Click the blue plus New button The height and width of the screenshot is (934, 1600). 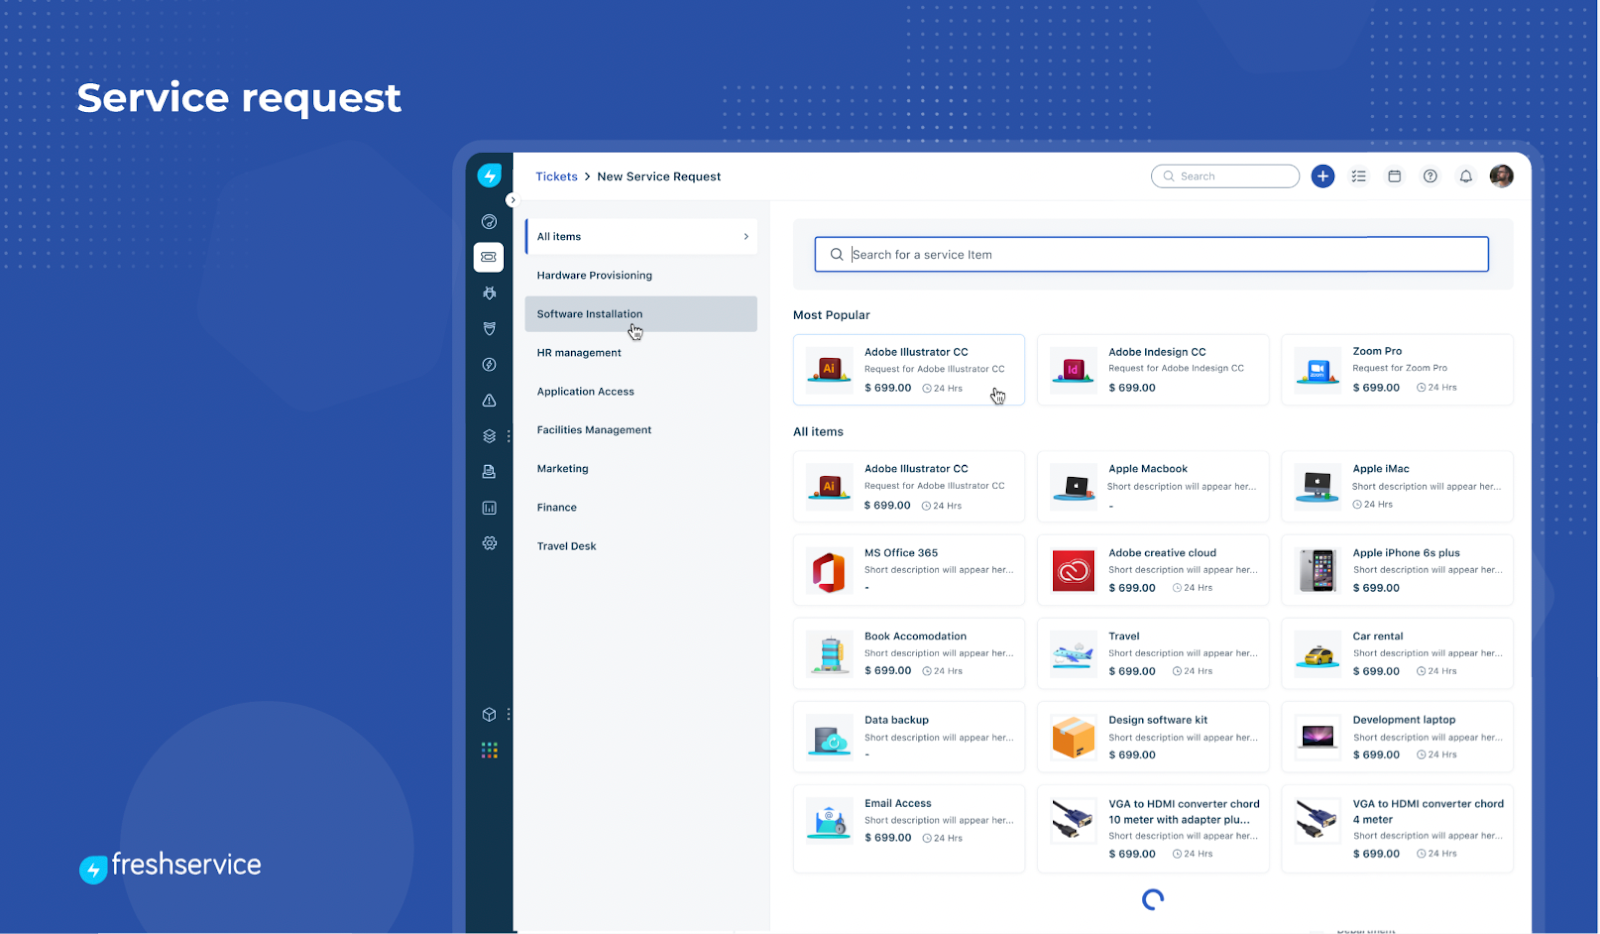point(1322,176)
